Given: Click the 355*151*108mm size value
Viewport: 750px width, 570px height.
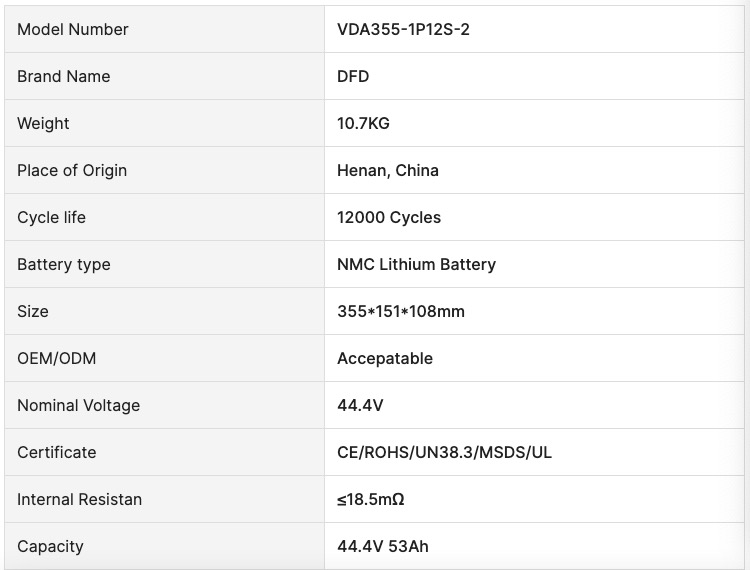Looking at the screenshot, I should point(401,311).
